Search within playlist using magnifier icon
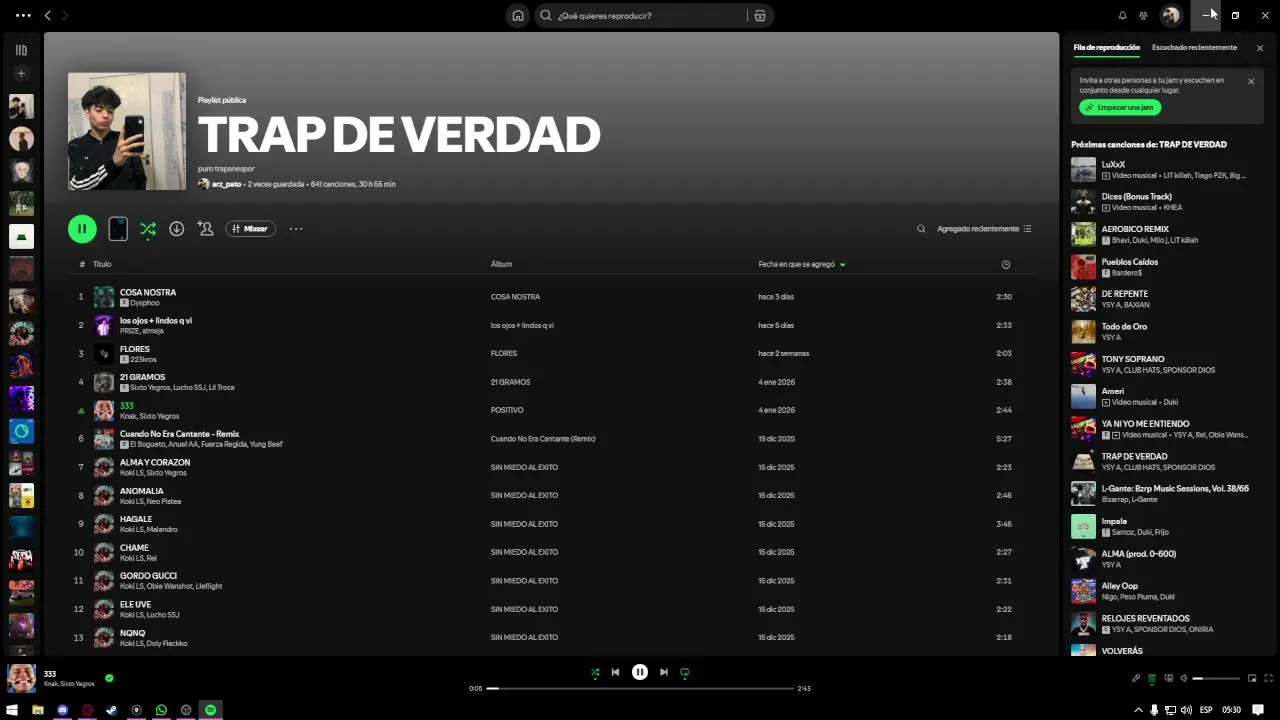 (x=921, y=229)
